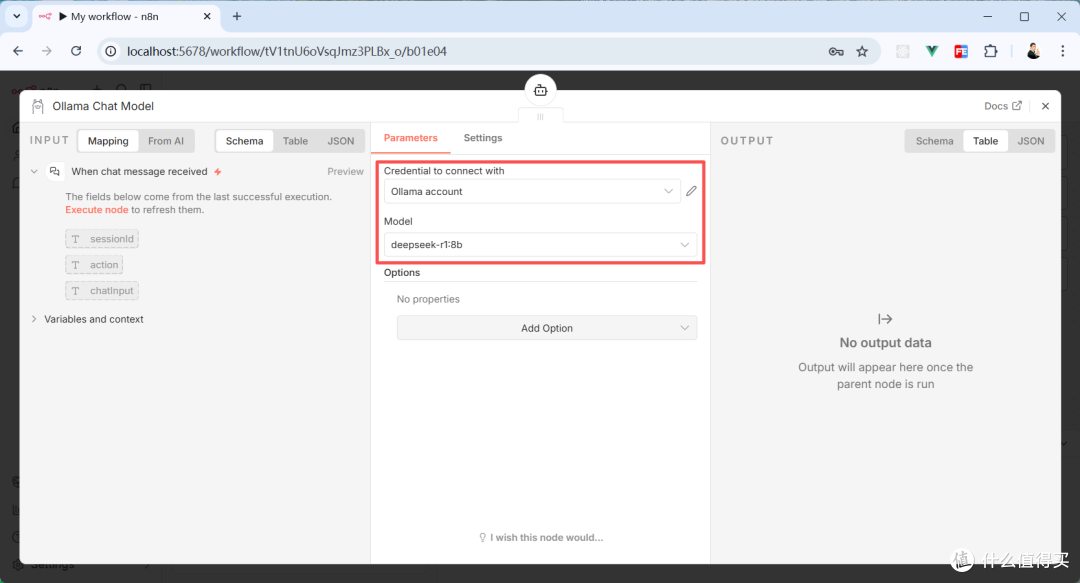Click the 'Execute node' link
1080x583 pixels.
tap(96, 209)
